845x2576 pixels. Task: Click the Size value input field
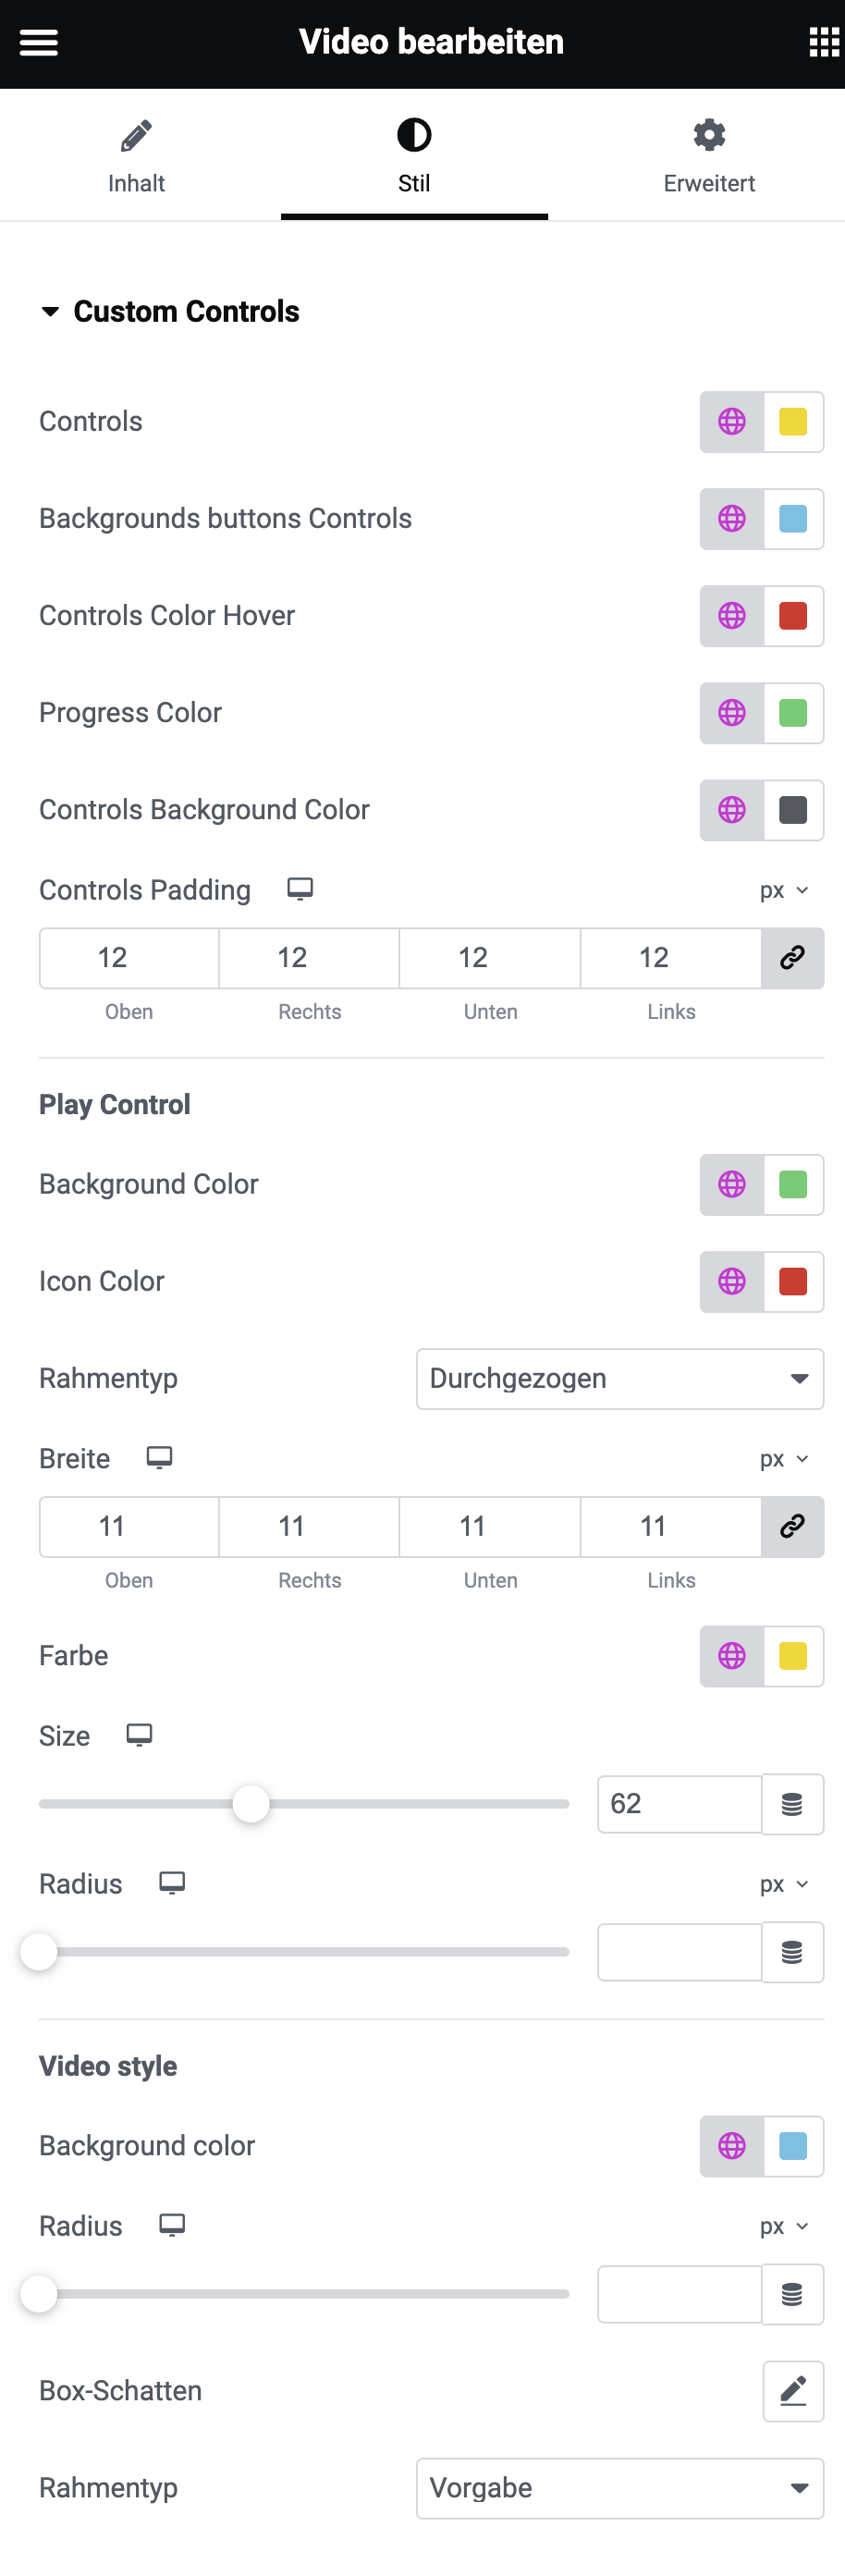point(680,1804)
